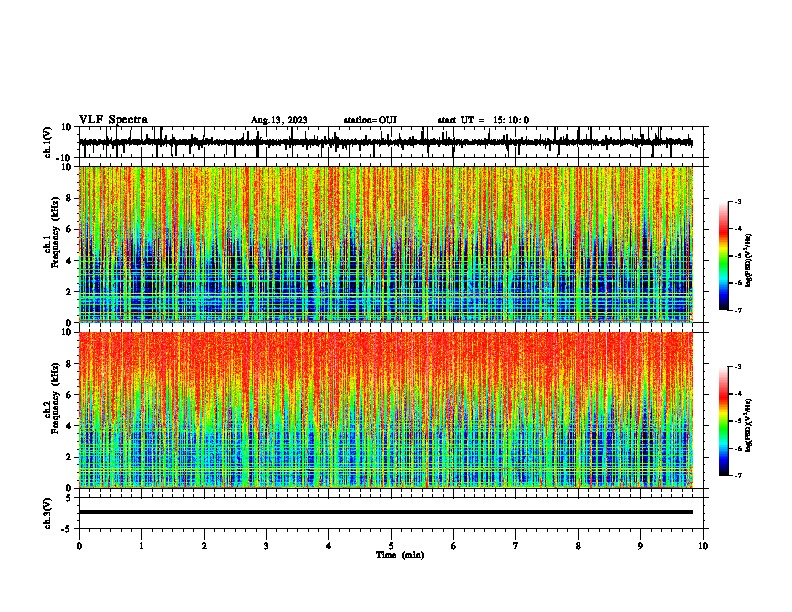Click time axis tick label 0
The width and height of the screenshot is (792, 612).
79,546
